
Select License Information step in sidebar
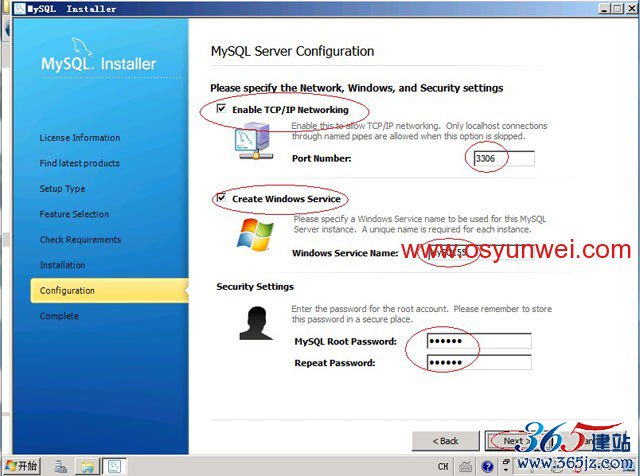tap(80, 138)
